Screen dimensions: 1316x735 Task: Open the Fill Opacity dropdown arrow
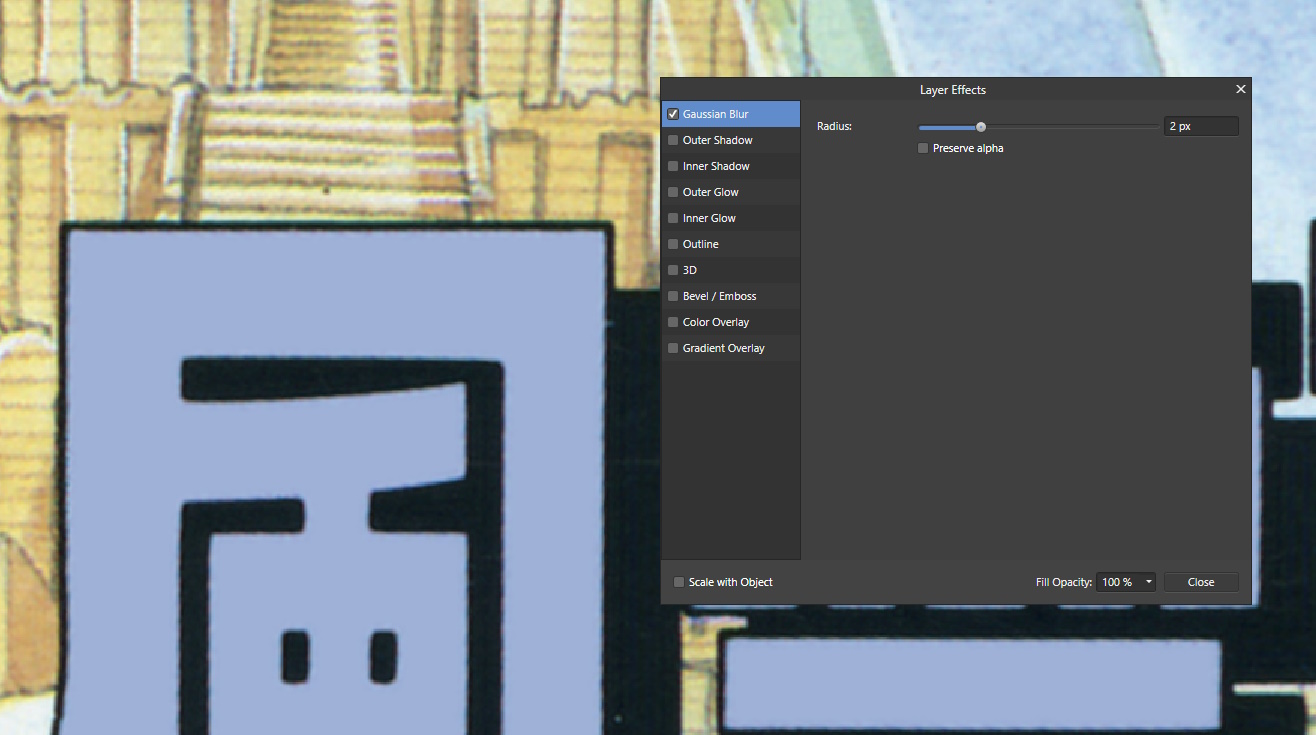point(1148,582)
